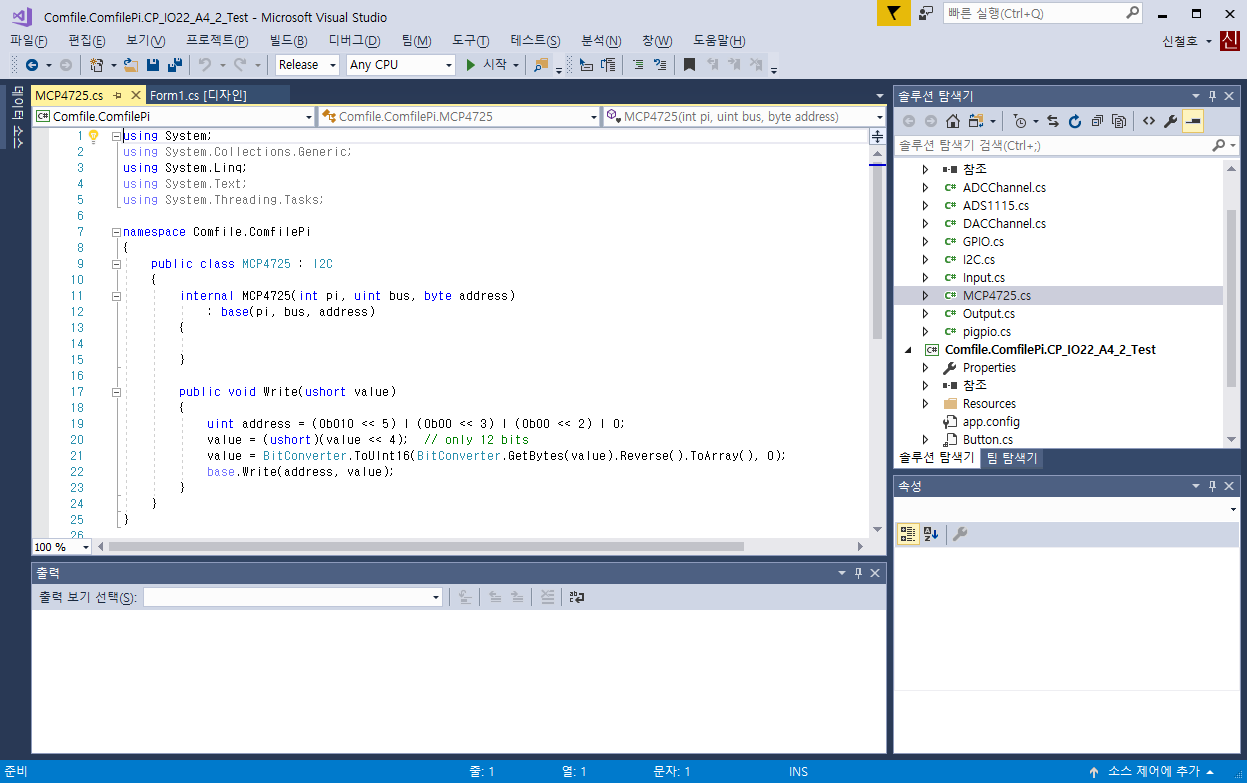Image resolution: width=1247 pixels, height=783 pixels.
Task: Click the Home icon in Solution Explorer
Action: tap(953, 121)
